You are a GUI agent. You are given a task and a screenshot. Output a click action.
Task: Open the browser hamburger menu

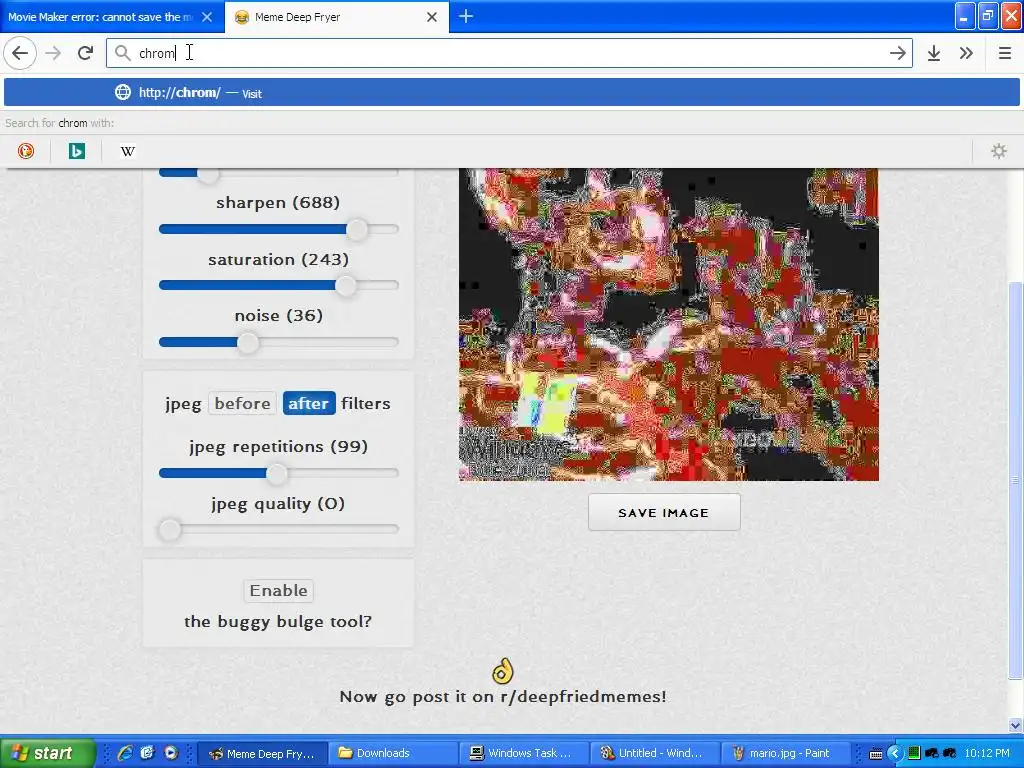pyautogui.click(x=1004, y=53)
